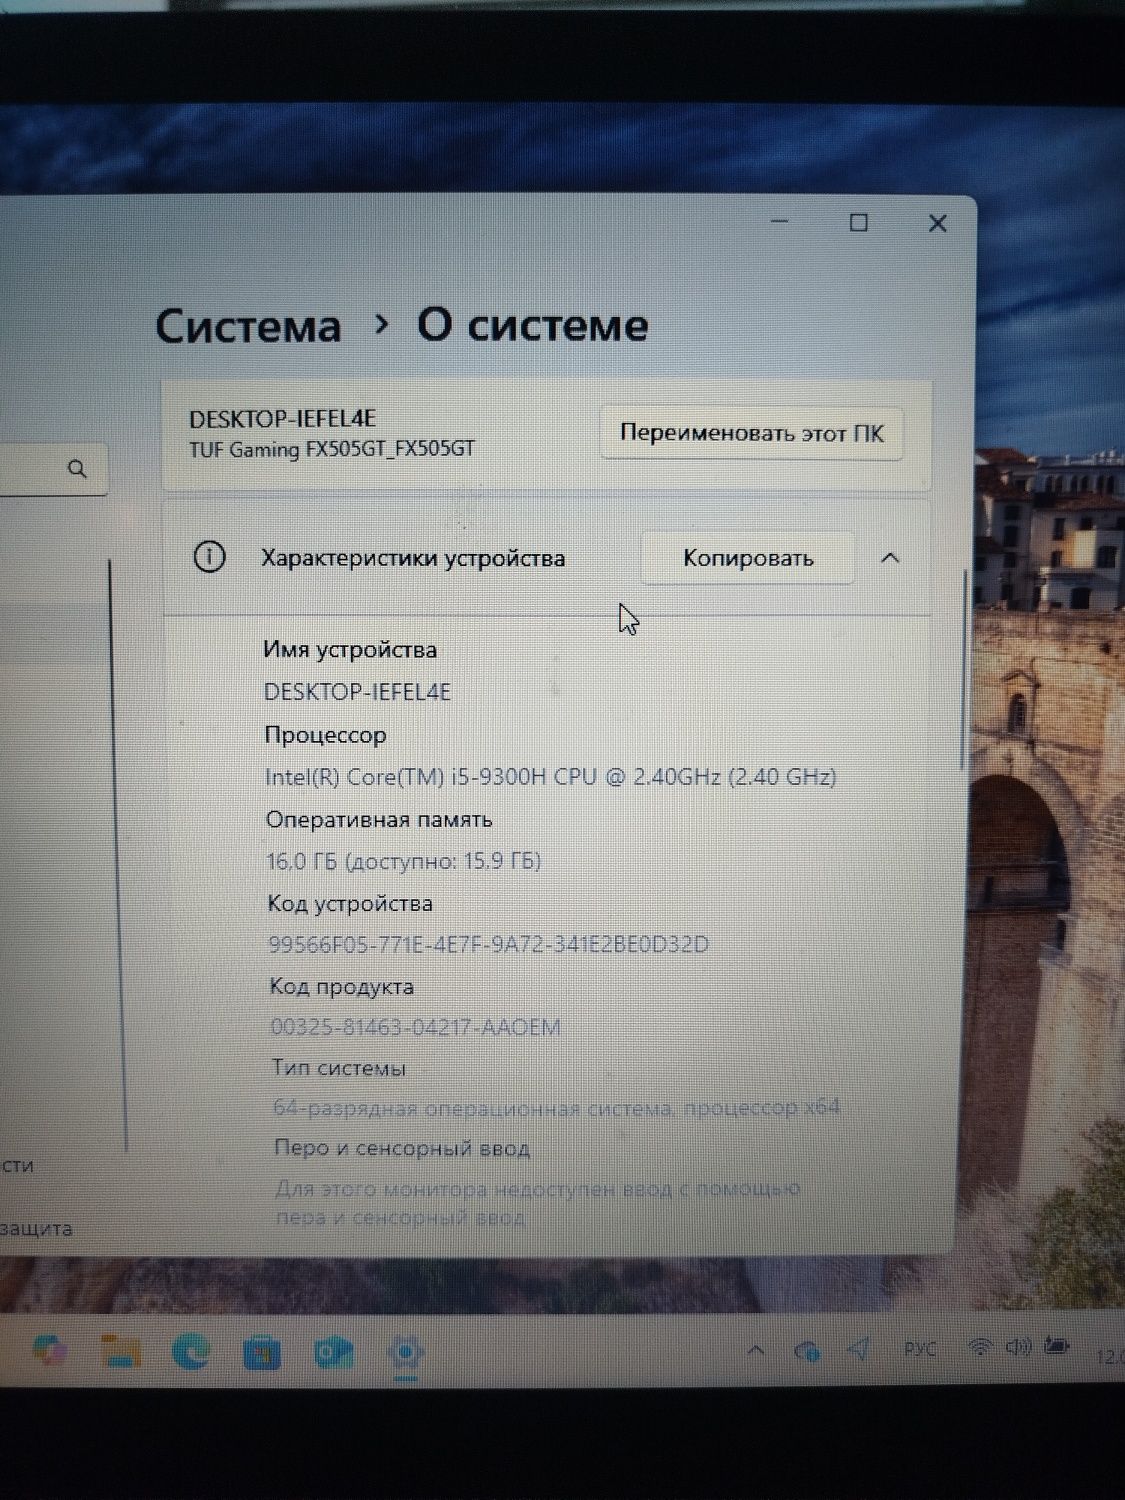Click the Имя устройства label
Screen dimensions: 1125x1500
tap(350, 650)
